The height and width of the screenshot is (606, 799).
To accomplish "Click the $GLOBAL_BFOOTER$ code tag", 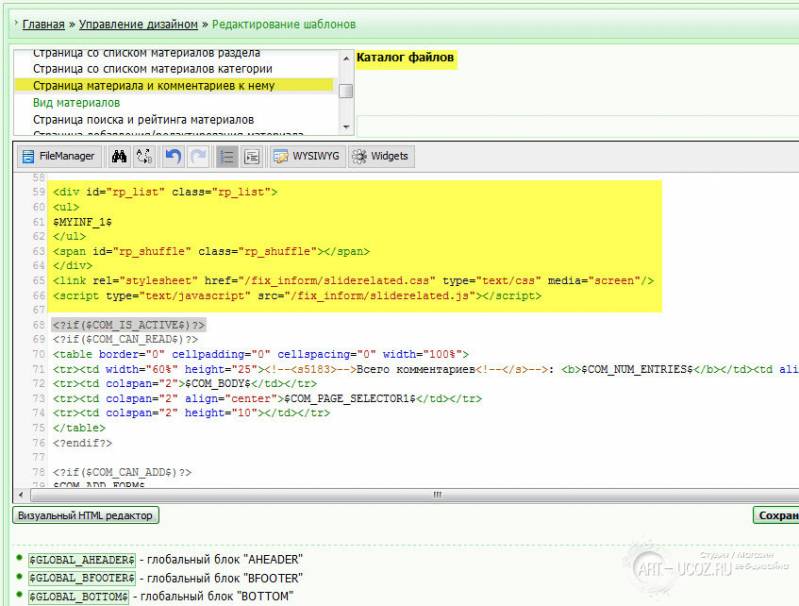I will pos(82,578).
